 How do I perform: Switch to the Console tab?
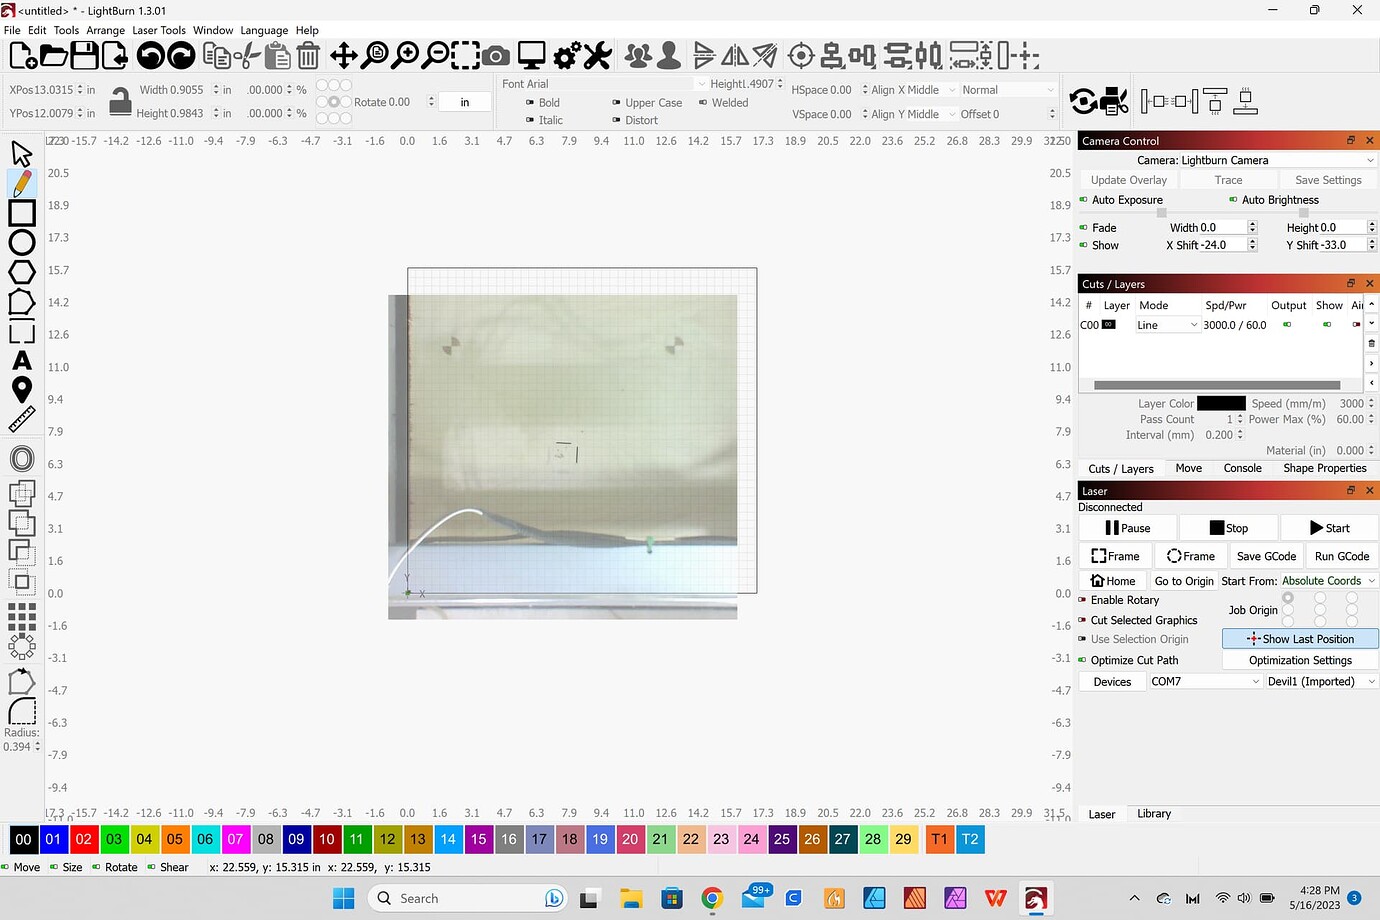click(x=1242, y=468)
